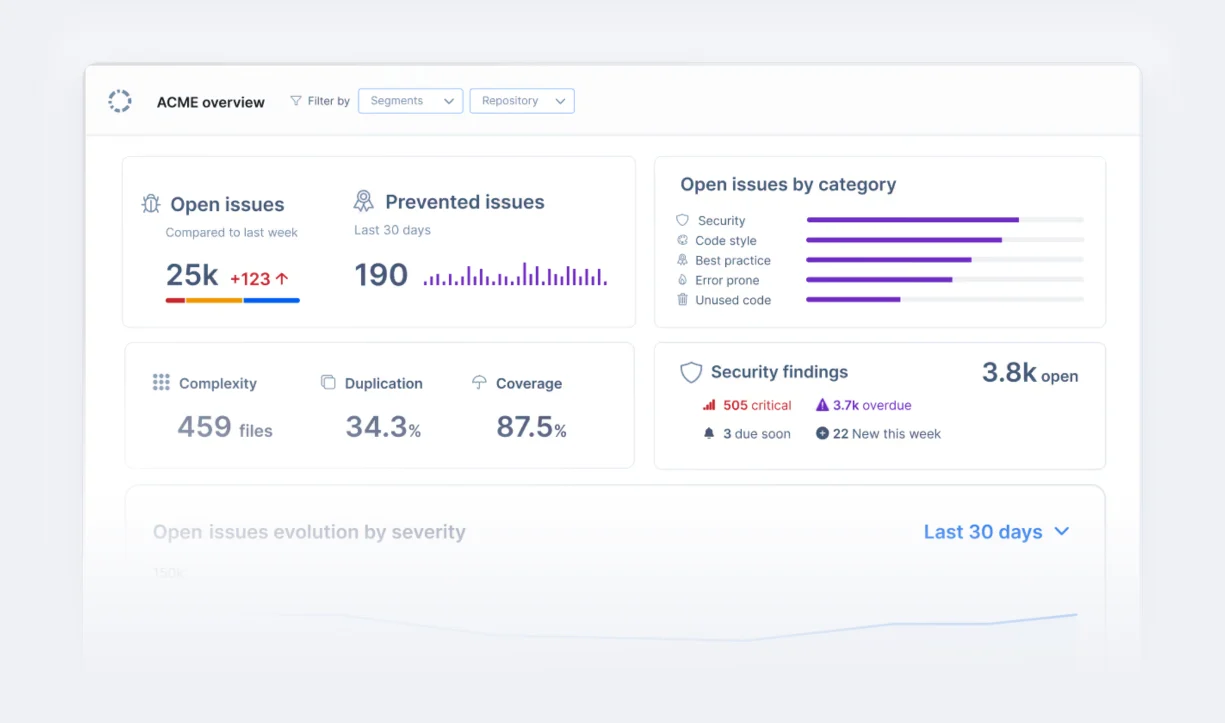Select the Error prone category label

[727, 281]
